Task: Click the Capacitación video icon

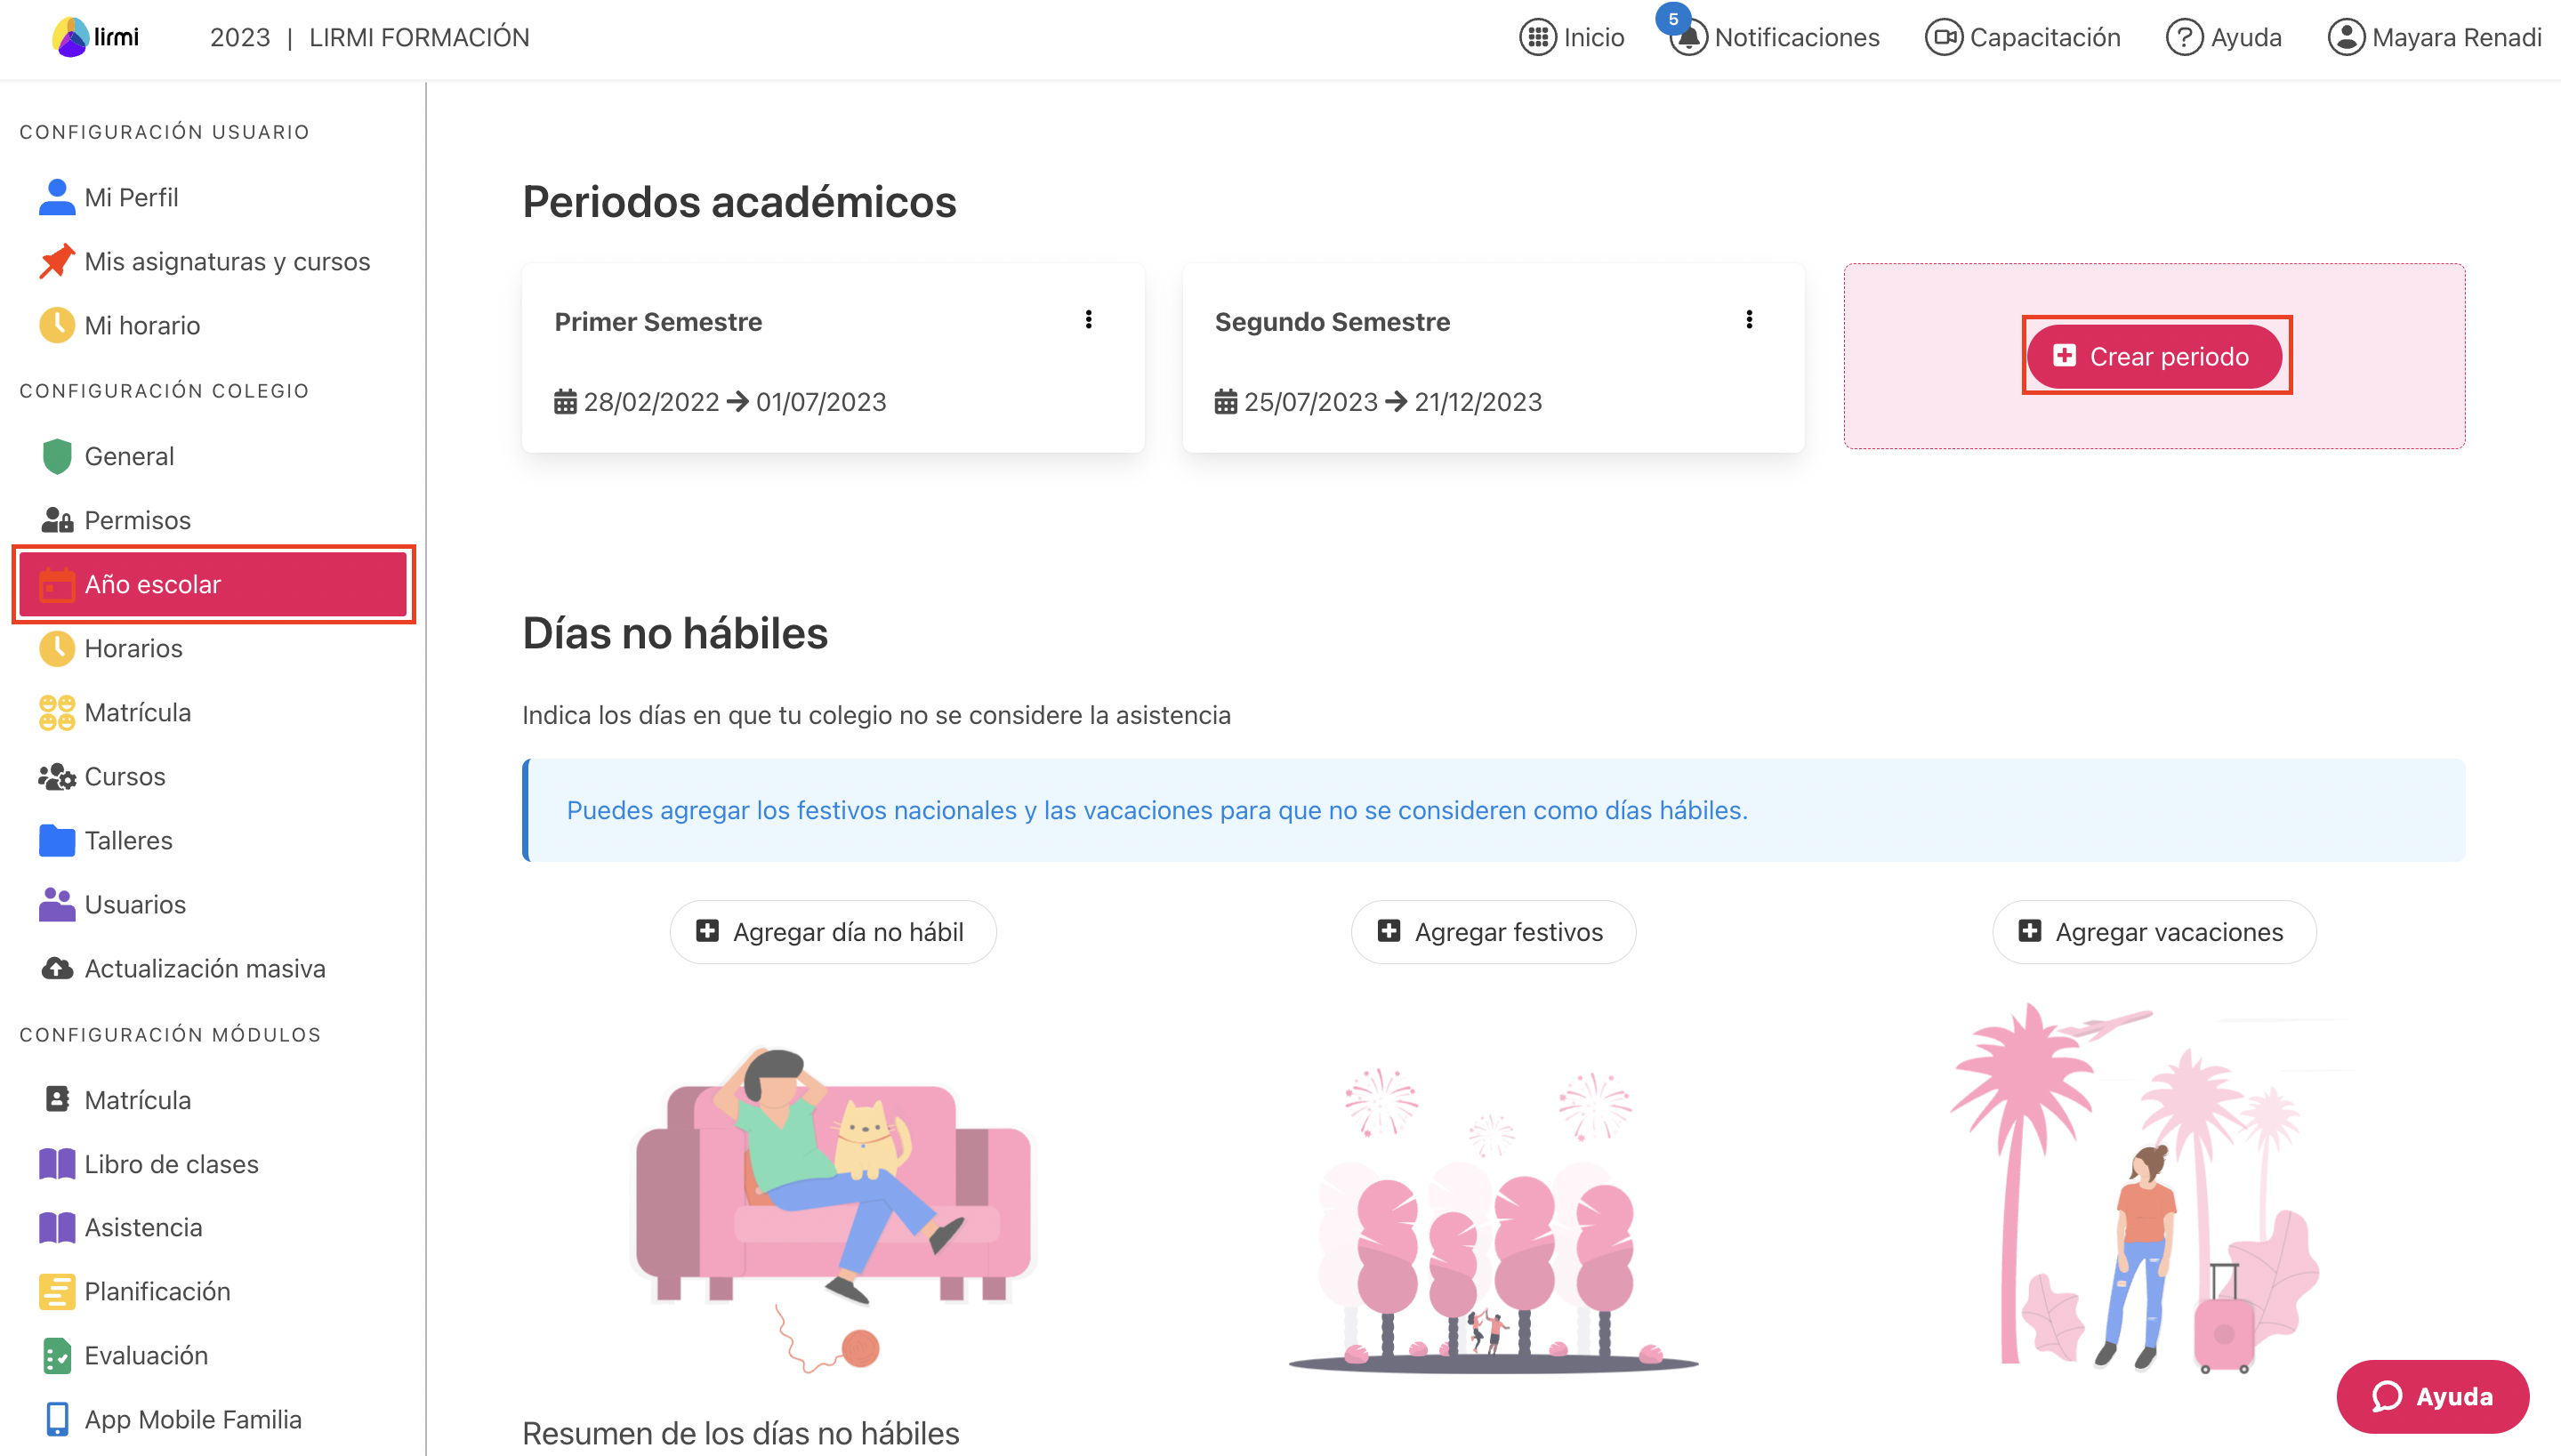Action: coord(1944,37)
